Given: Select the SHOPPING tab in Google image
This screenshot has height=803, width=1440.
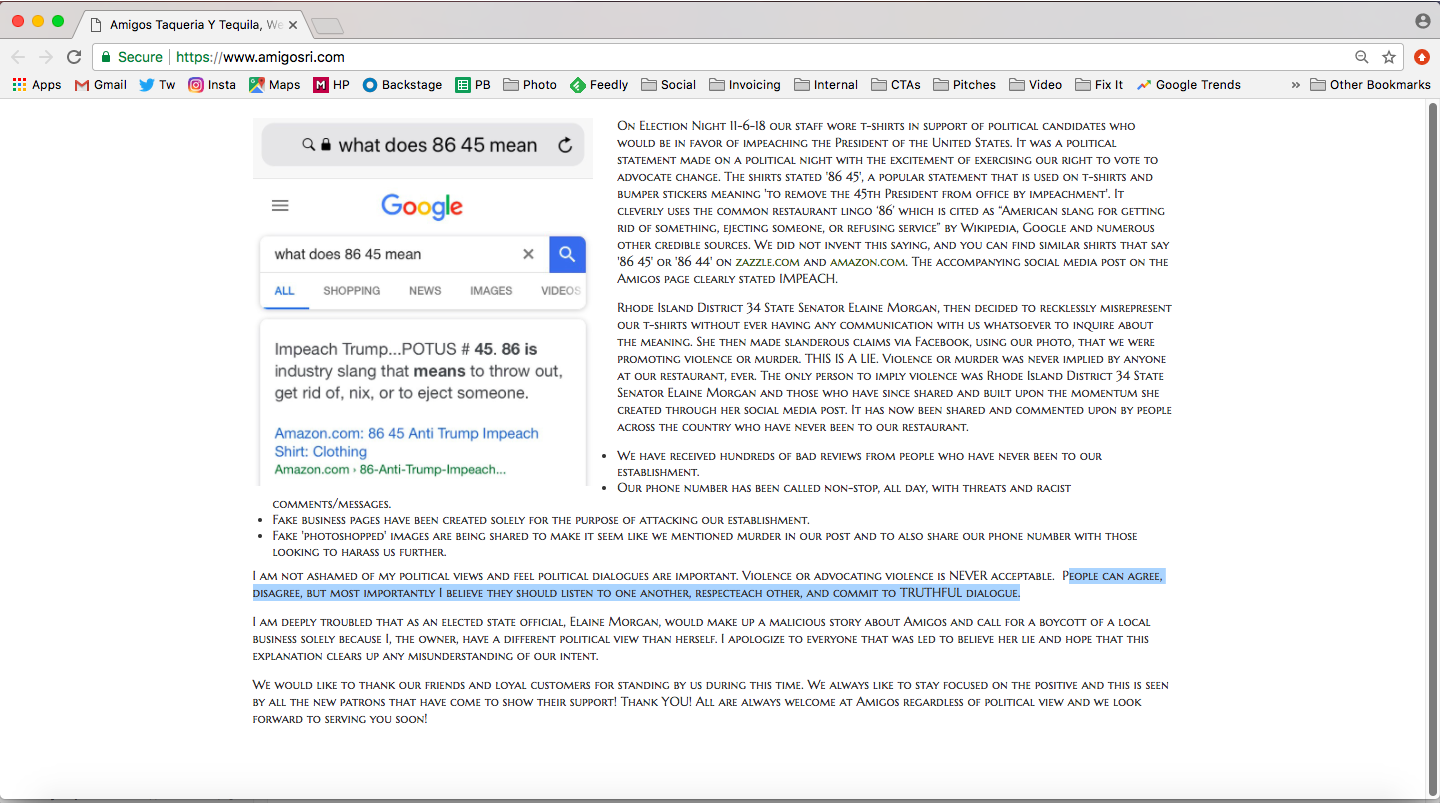Looking at the screenshot, I should [x=351, y=291].
